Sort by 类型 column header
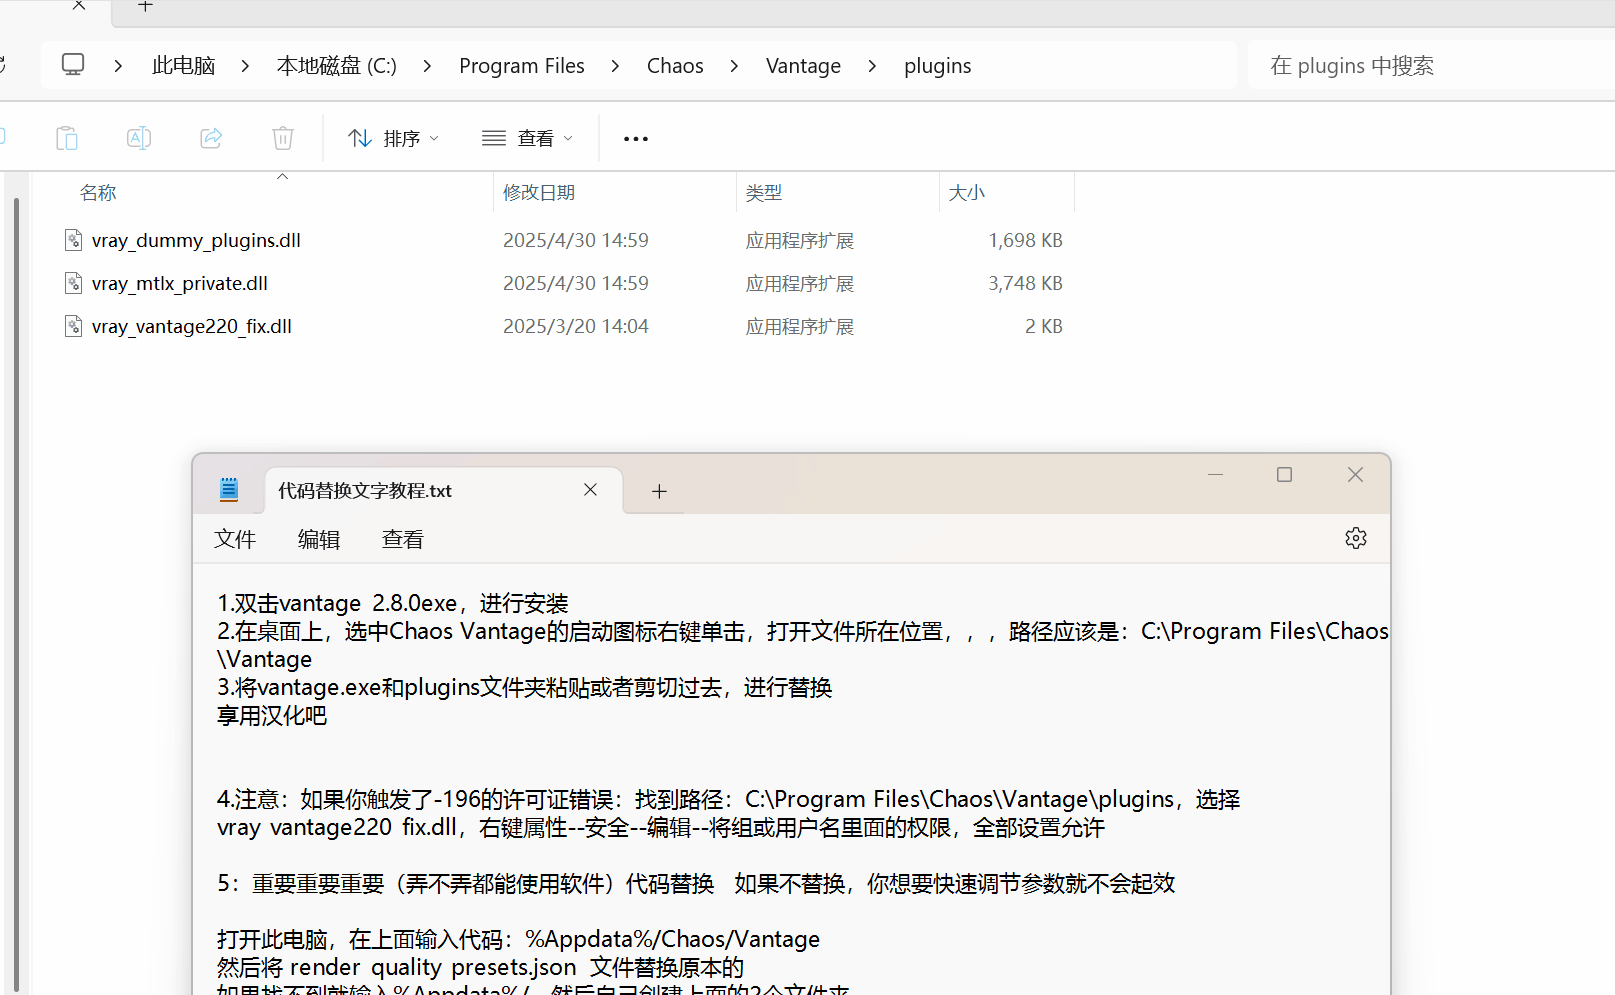Image resolution: width=1615 pixels, height=995 pixels. point(764,193)
